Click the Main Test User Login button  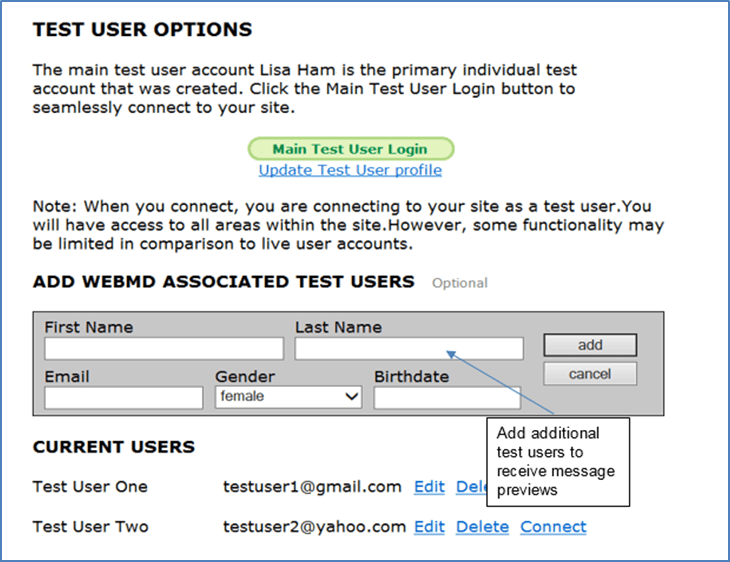(350, 150)
